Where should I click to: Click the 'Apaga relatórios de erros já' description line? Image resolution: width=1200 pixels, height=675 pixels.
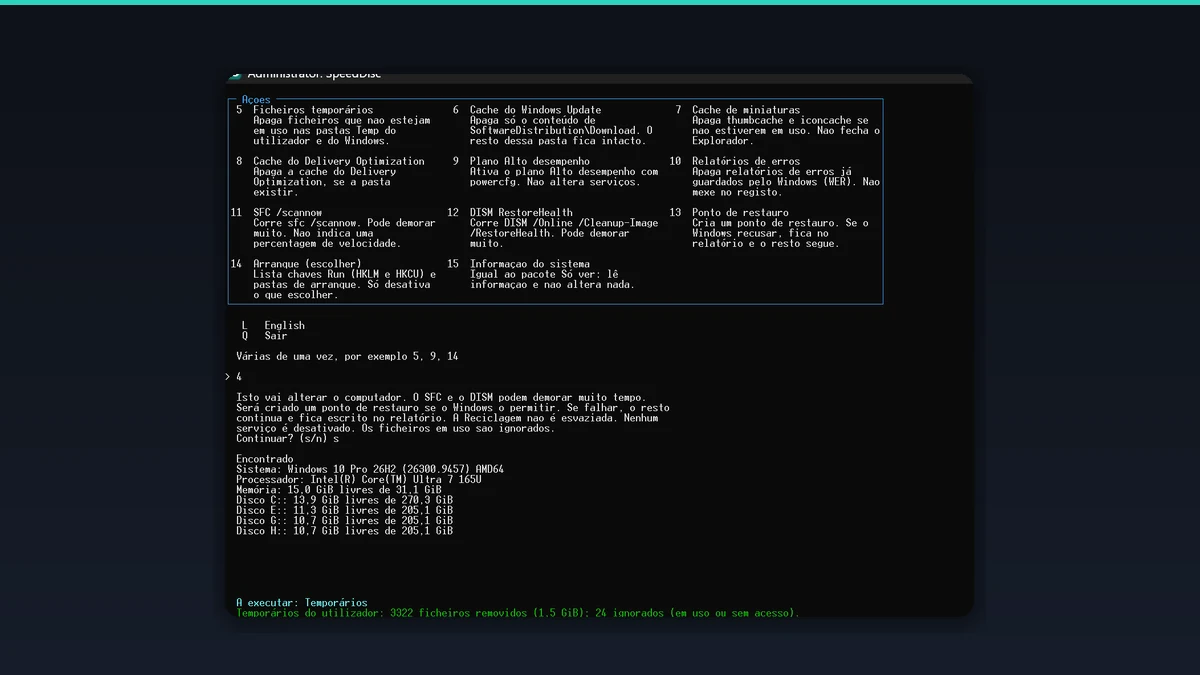[x=772, y=171]
